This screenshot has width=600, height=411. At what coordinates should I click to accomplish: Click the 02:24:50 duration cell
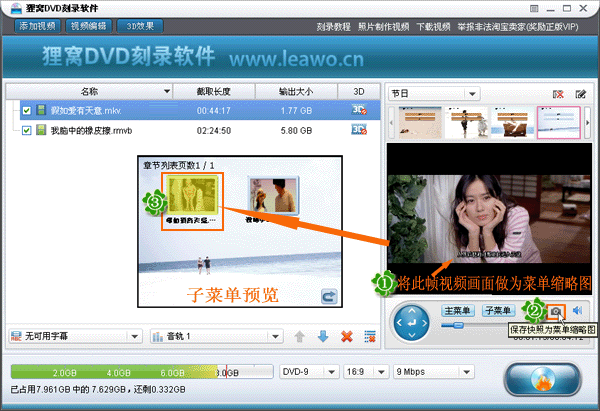coord(214,130)
